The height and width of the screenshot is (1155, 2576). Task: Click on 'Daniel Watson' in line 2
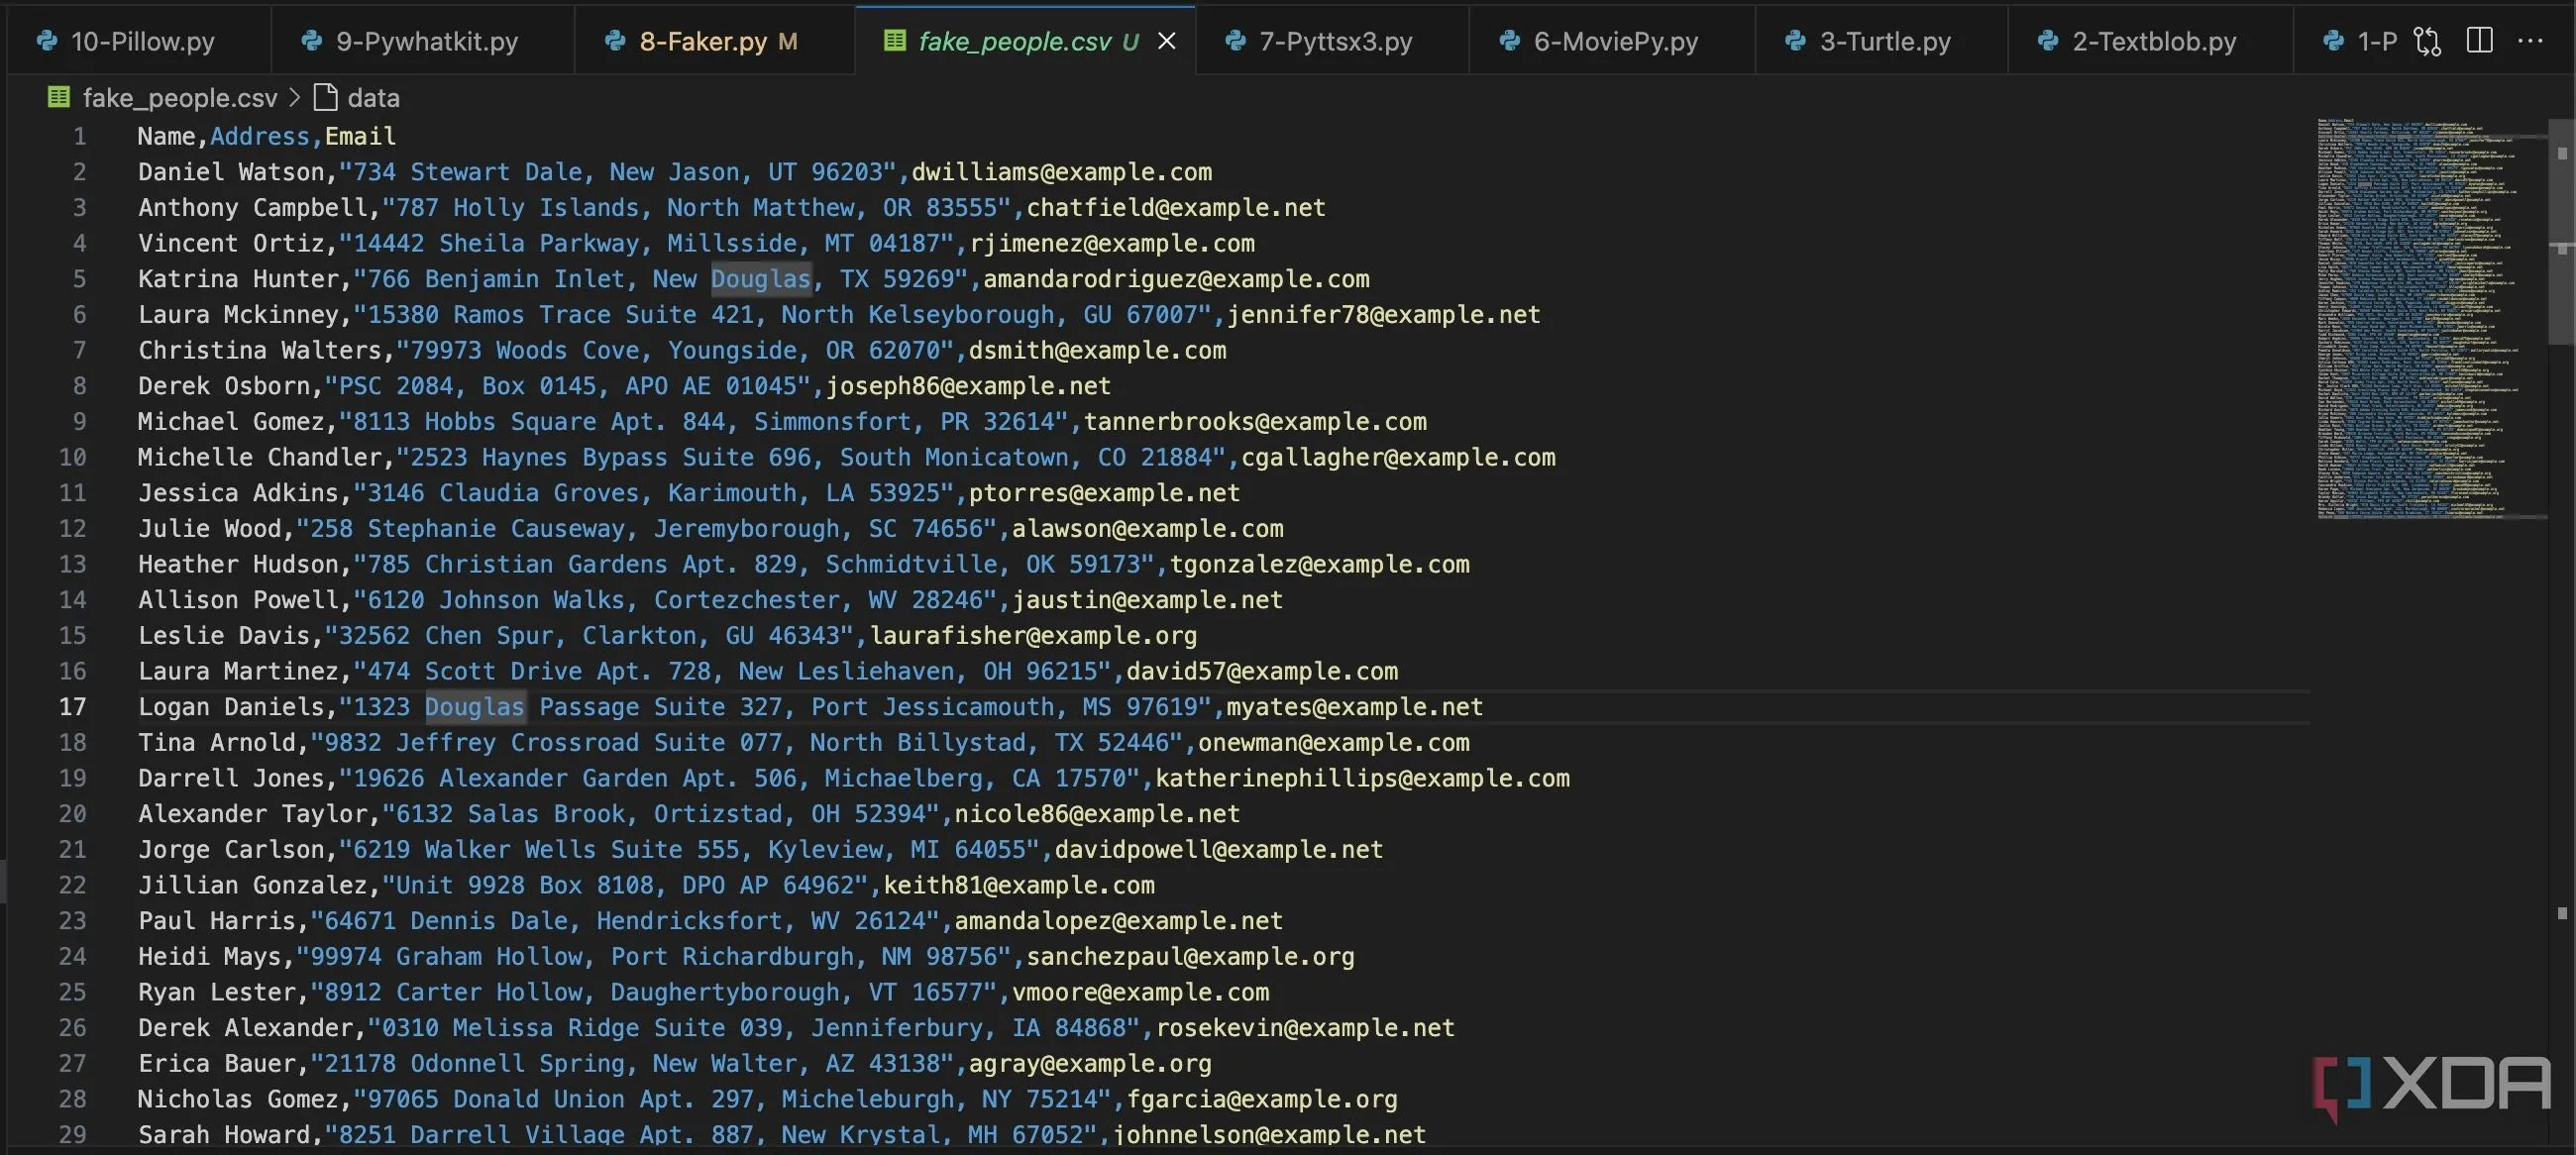coord(231,172)
